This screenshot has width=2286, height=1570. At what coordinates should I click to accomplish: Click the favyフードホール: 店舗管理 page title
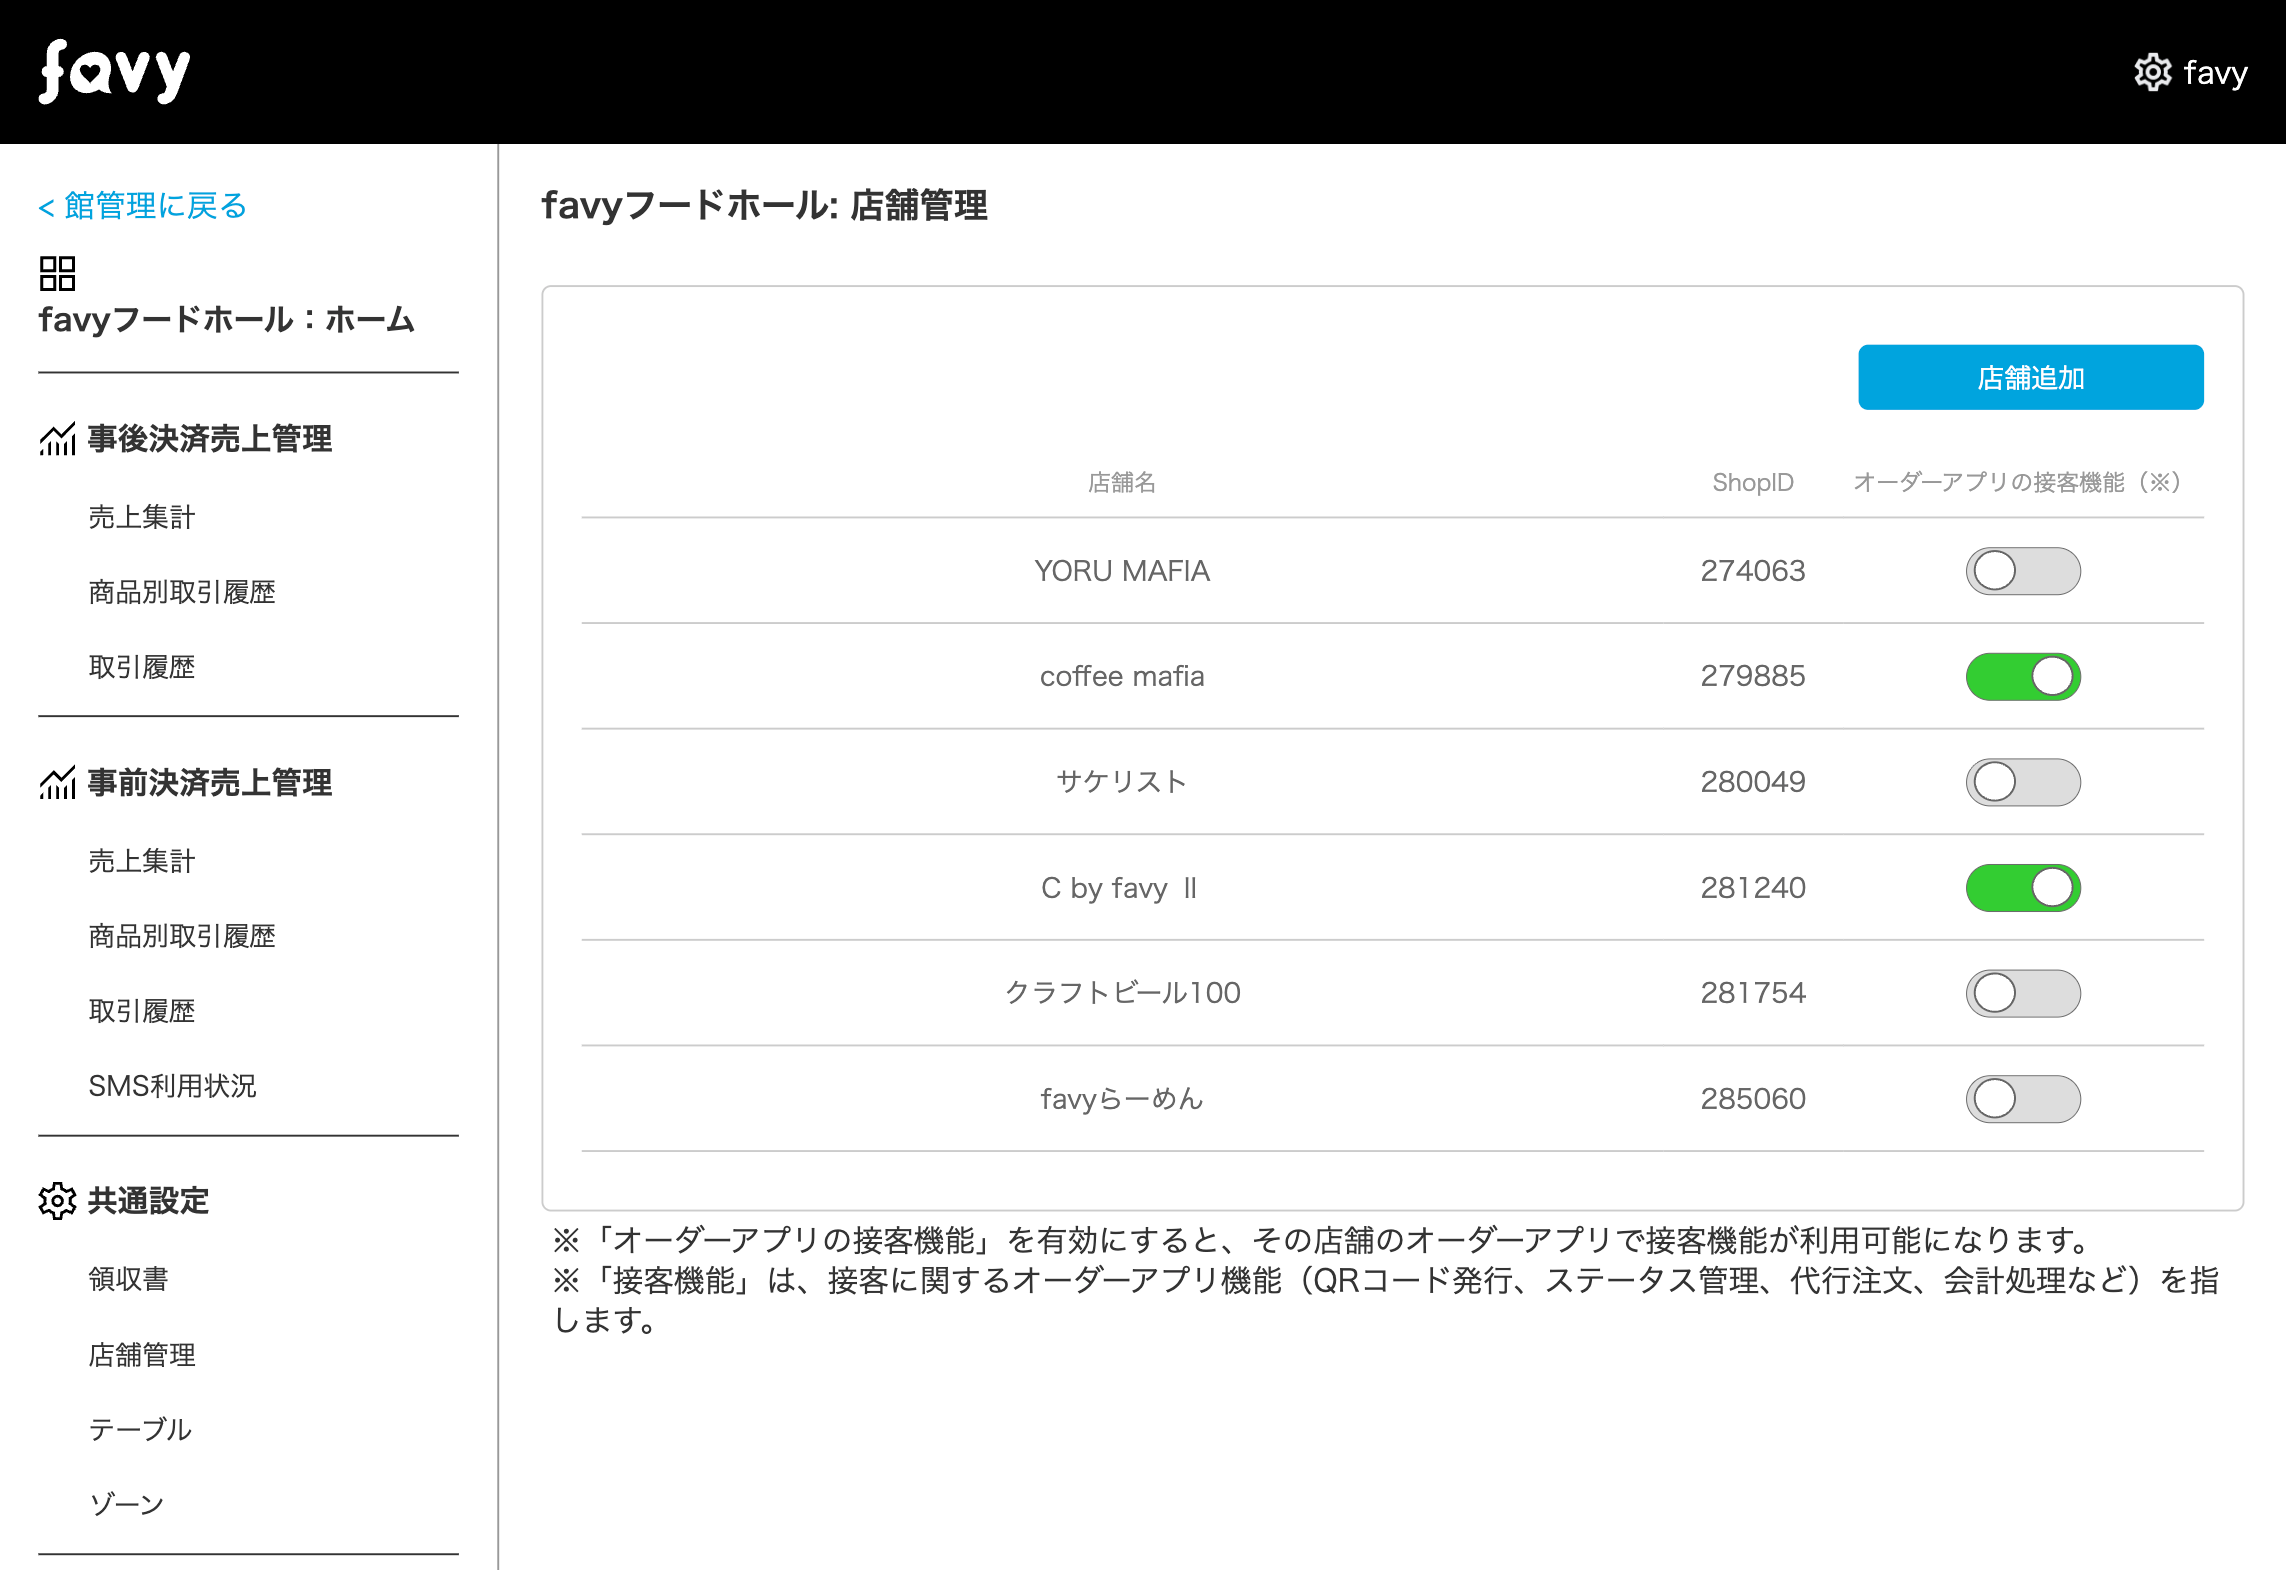[765, 206]
